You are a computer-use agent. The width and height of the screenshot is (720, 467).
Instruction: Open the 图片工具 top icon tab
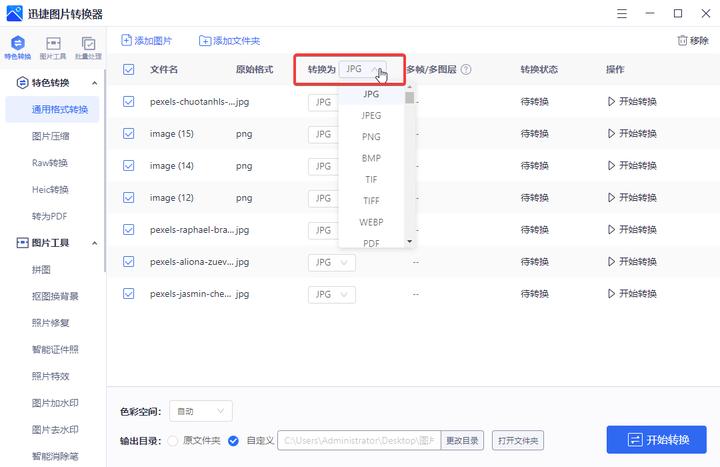tap(53, 48)
